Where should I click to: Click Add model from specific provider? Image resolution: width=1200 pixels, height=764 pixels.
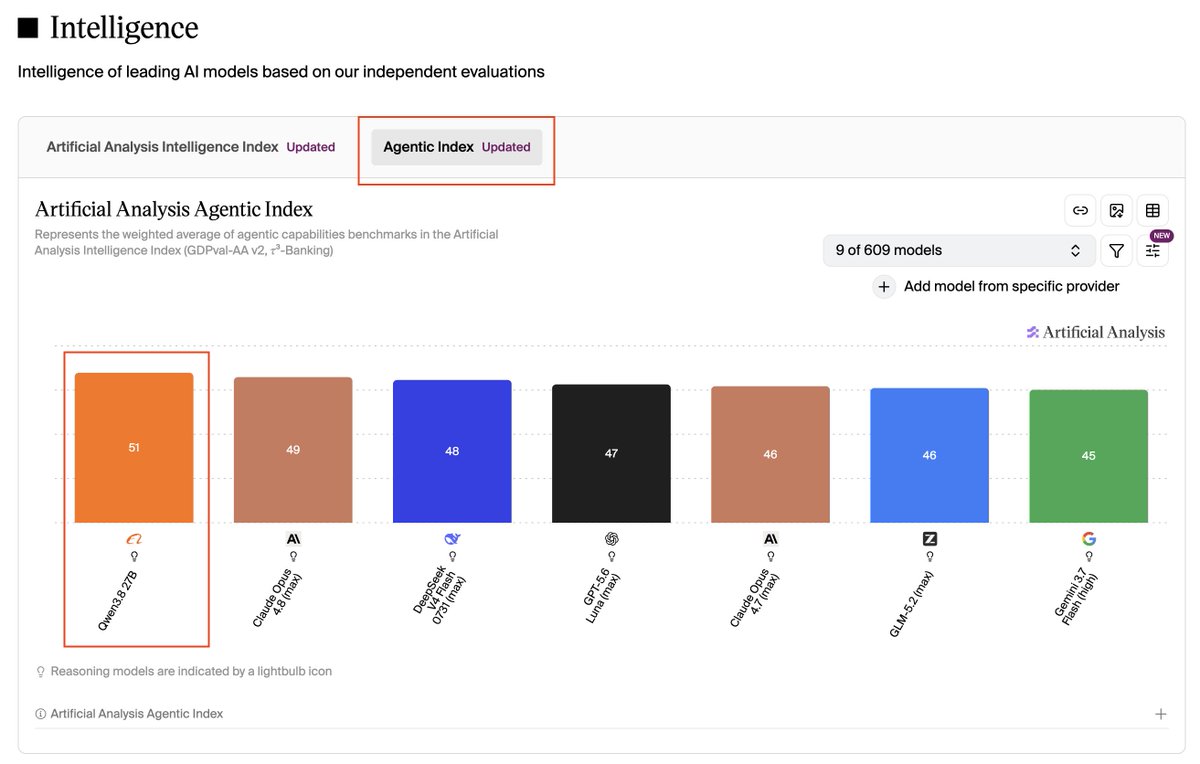[1011, 287]
